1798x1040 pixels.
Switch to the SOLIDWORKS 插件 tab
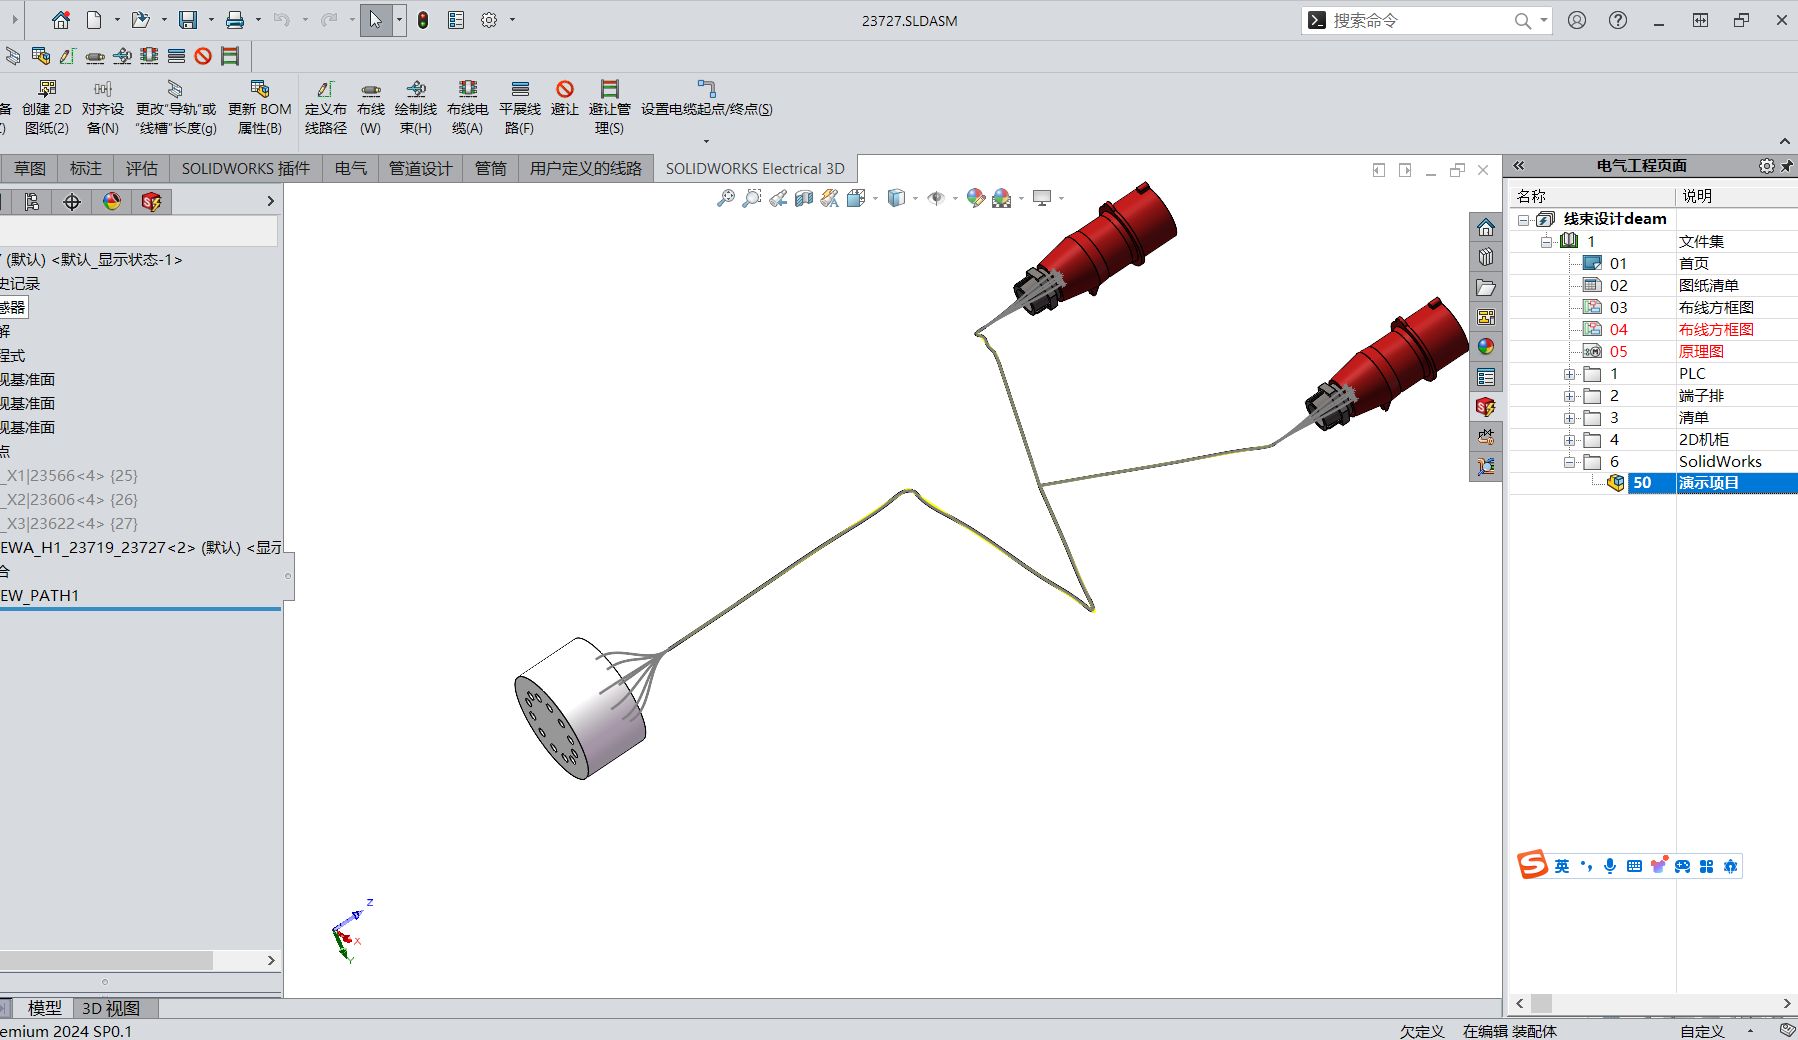pyautogui.click(x=246, y=168)
